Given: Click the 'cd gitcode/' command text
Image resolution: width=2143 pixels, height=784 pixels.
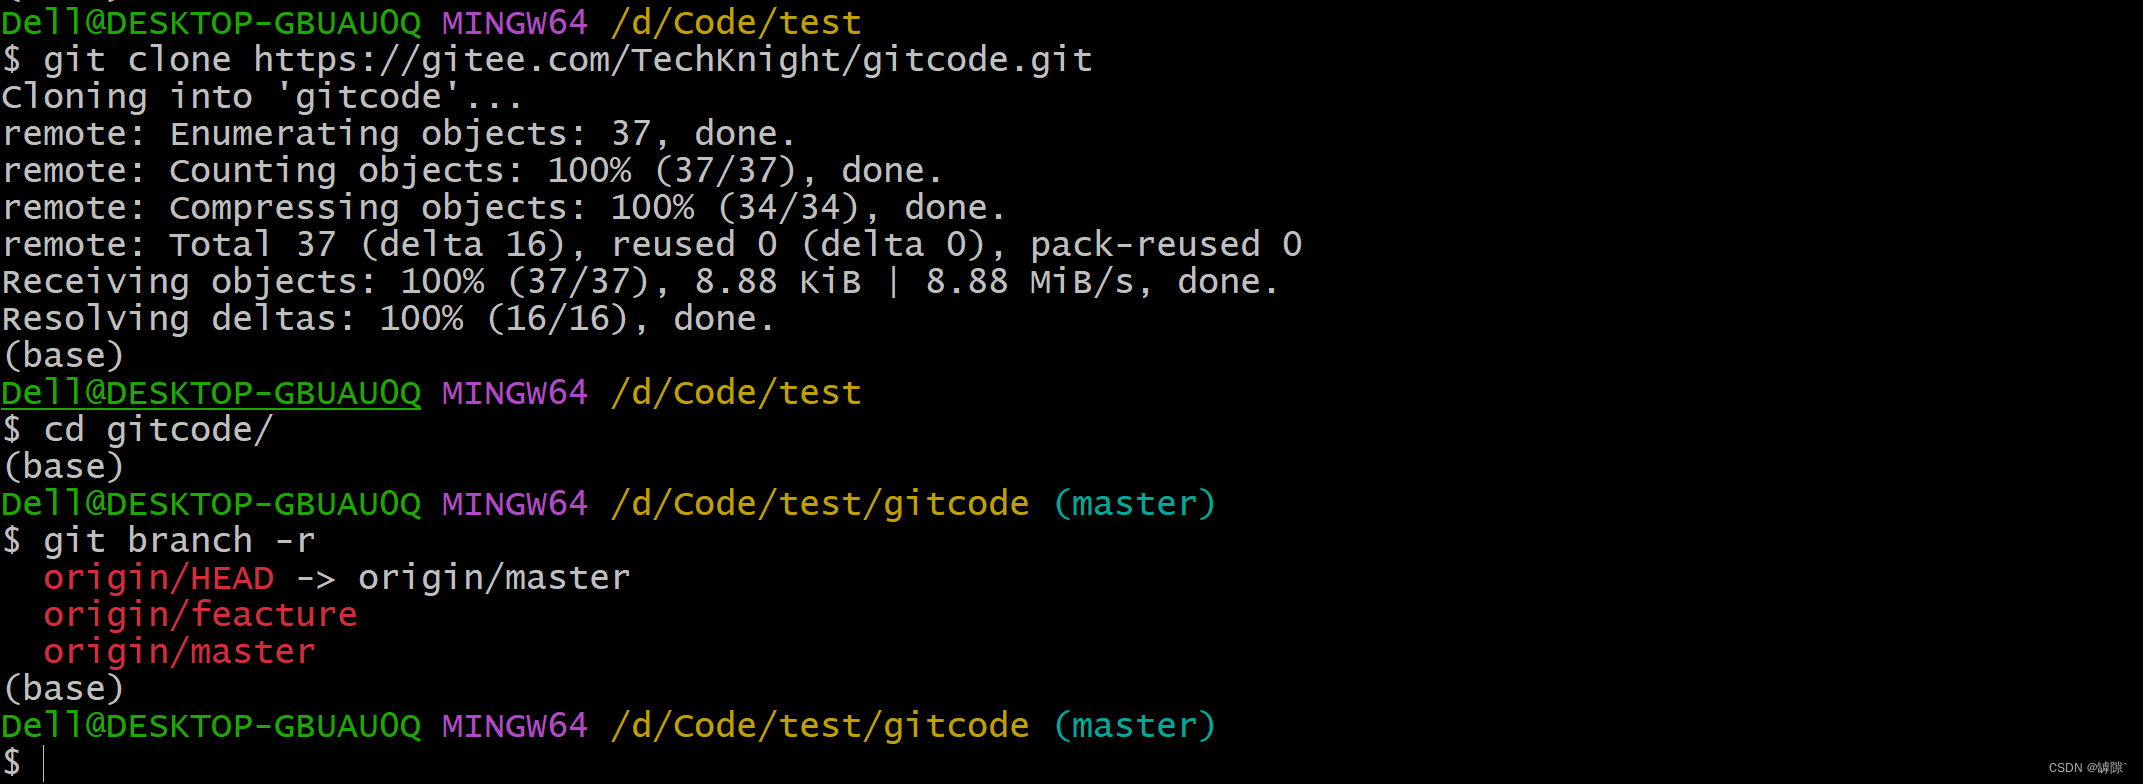Looking at the screenshot, I should tap(158, 430).
